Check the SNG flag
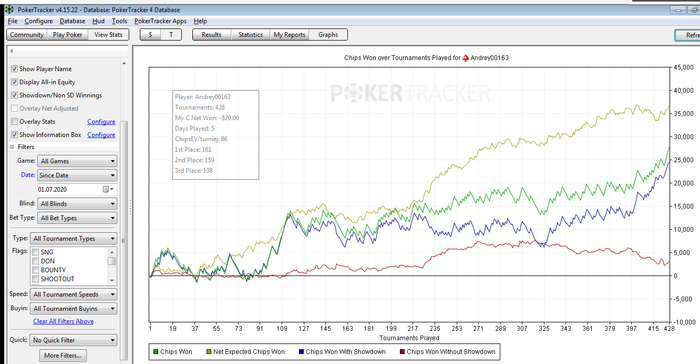The image size is (700, 364). point(36,252)
